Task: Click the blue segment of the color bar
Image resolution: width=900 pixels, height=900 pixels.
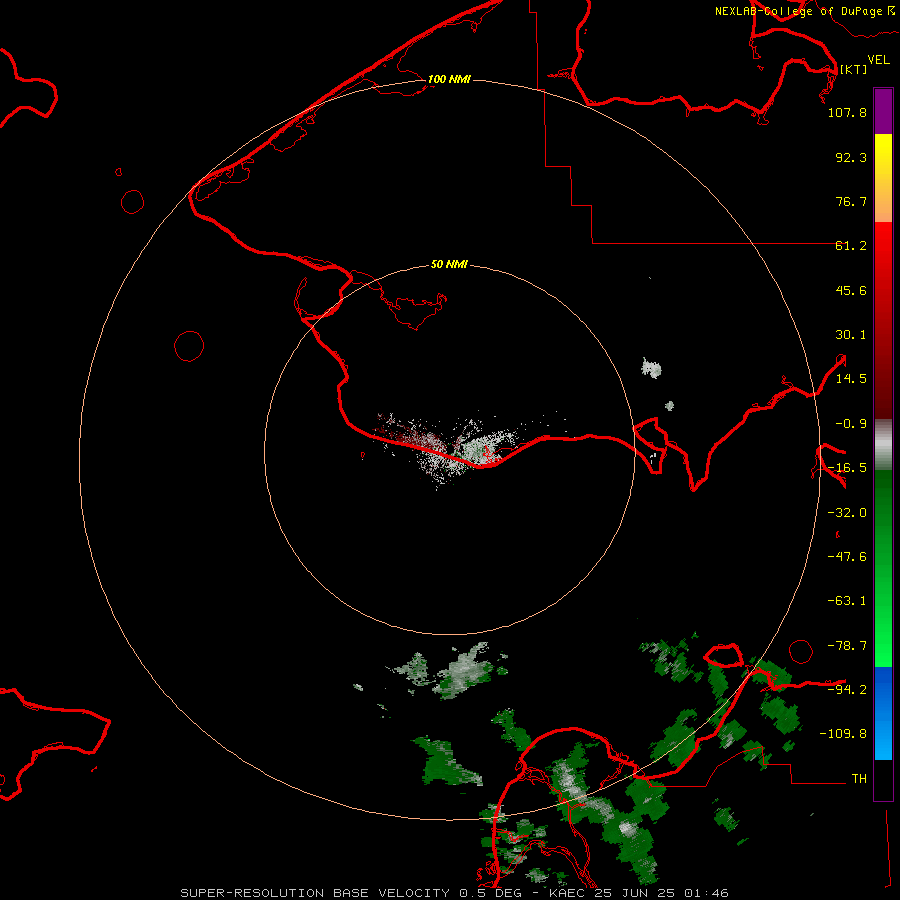Action: click(x=883, y=713)
